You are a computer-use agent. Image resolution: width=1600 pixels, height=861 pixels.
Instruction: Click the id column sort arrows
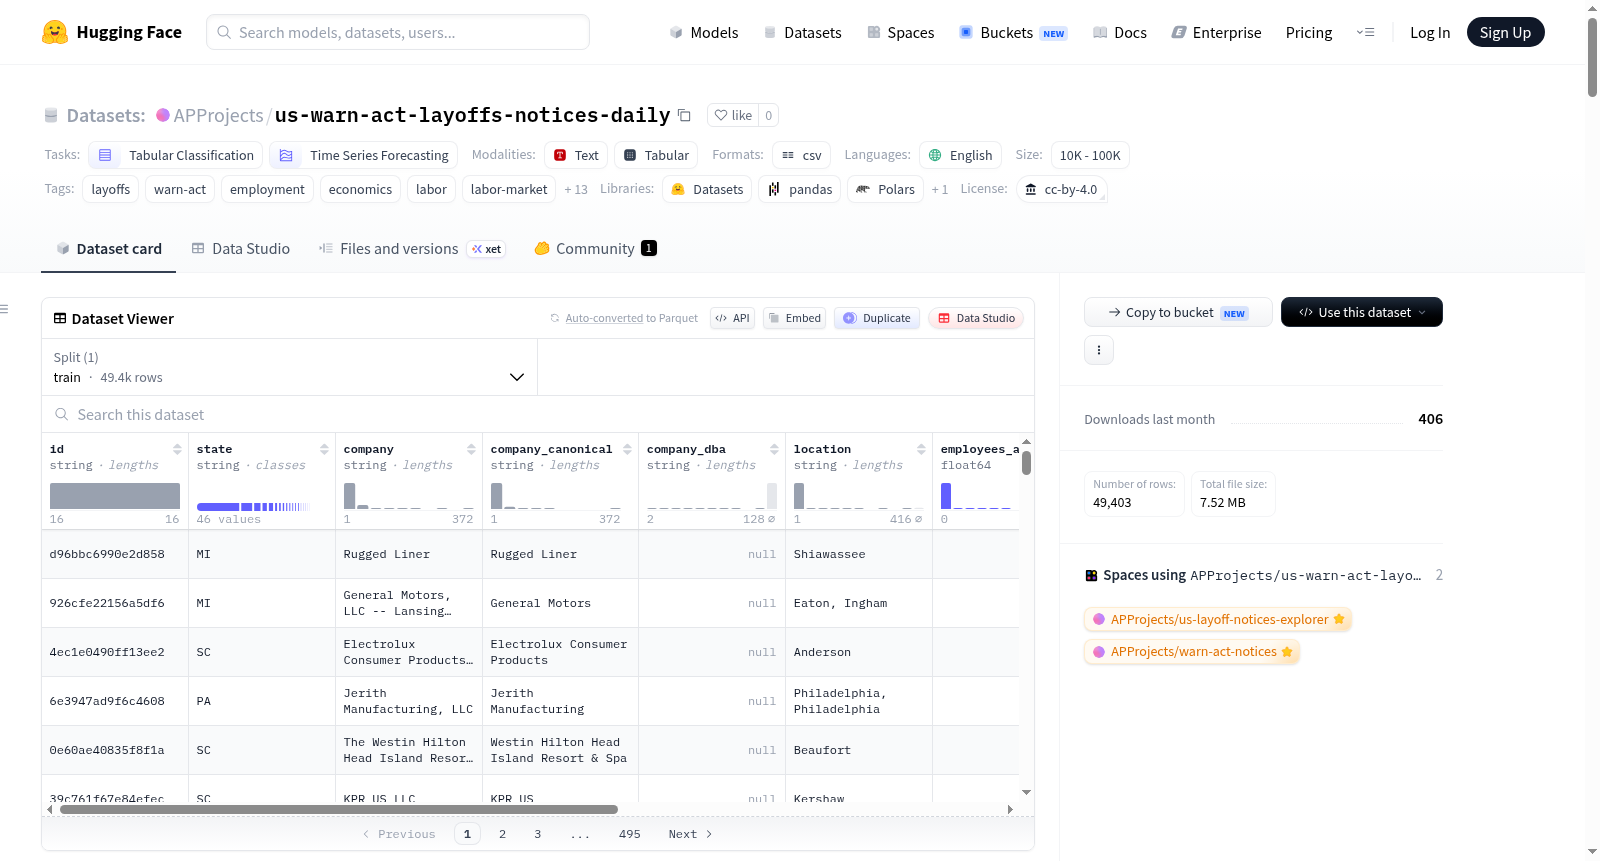[177, 449]
